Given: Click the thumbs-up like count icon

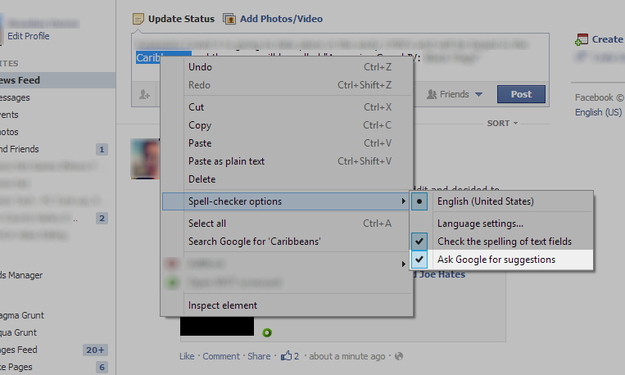Looking at the screenshot, I should (286, 355).
